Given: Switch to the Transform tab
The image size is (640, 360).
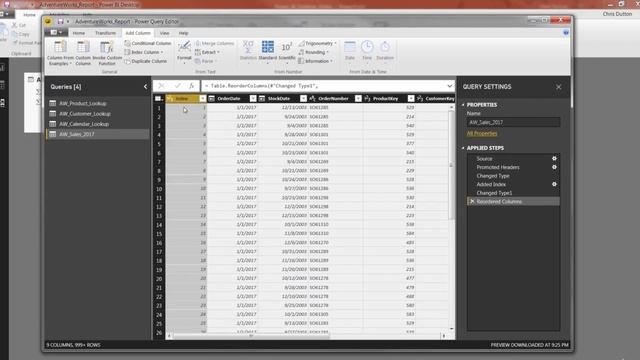Looking at the screenshot, I should [x=105, y=33].
